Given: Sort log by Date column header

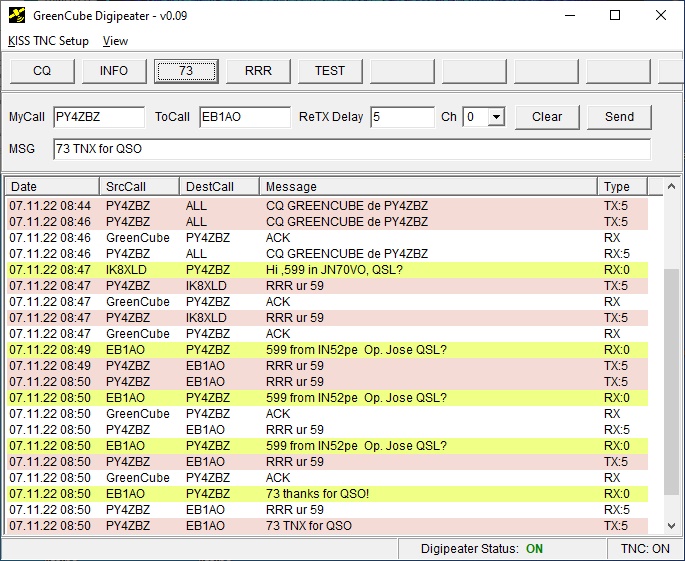Looking at the screenshot, I should click(x=52, y=187).
